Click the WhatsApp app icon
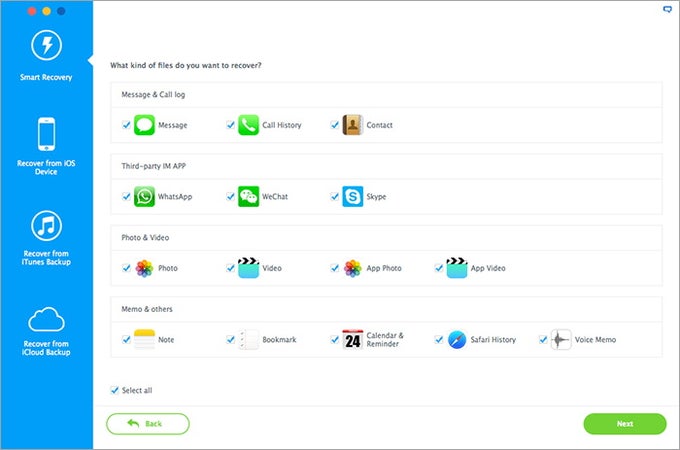 (144, 196)
